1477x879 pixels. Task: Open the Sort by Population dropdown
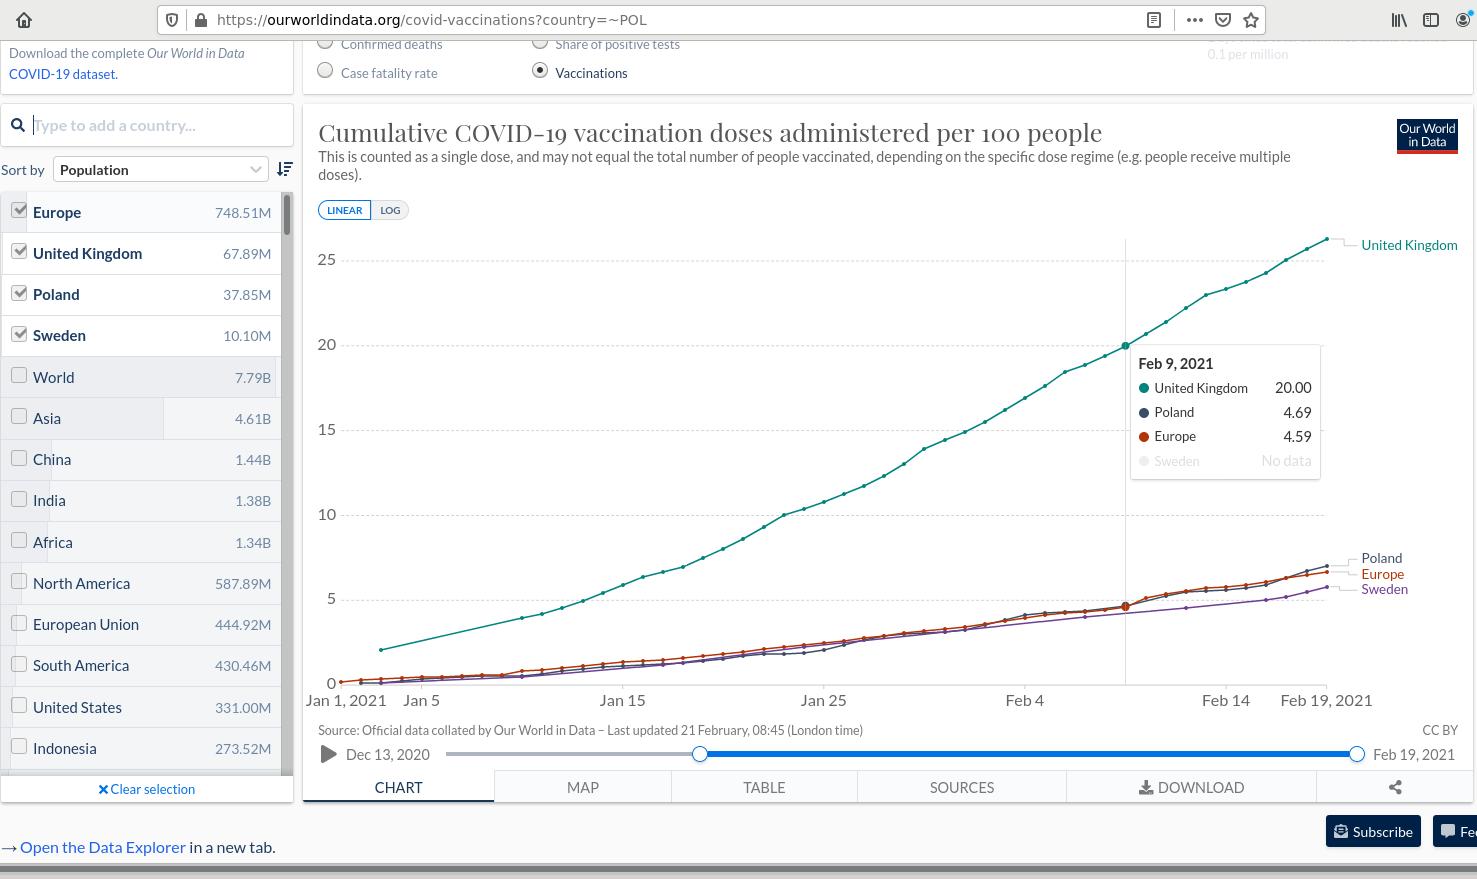pos(160,169)
